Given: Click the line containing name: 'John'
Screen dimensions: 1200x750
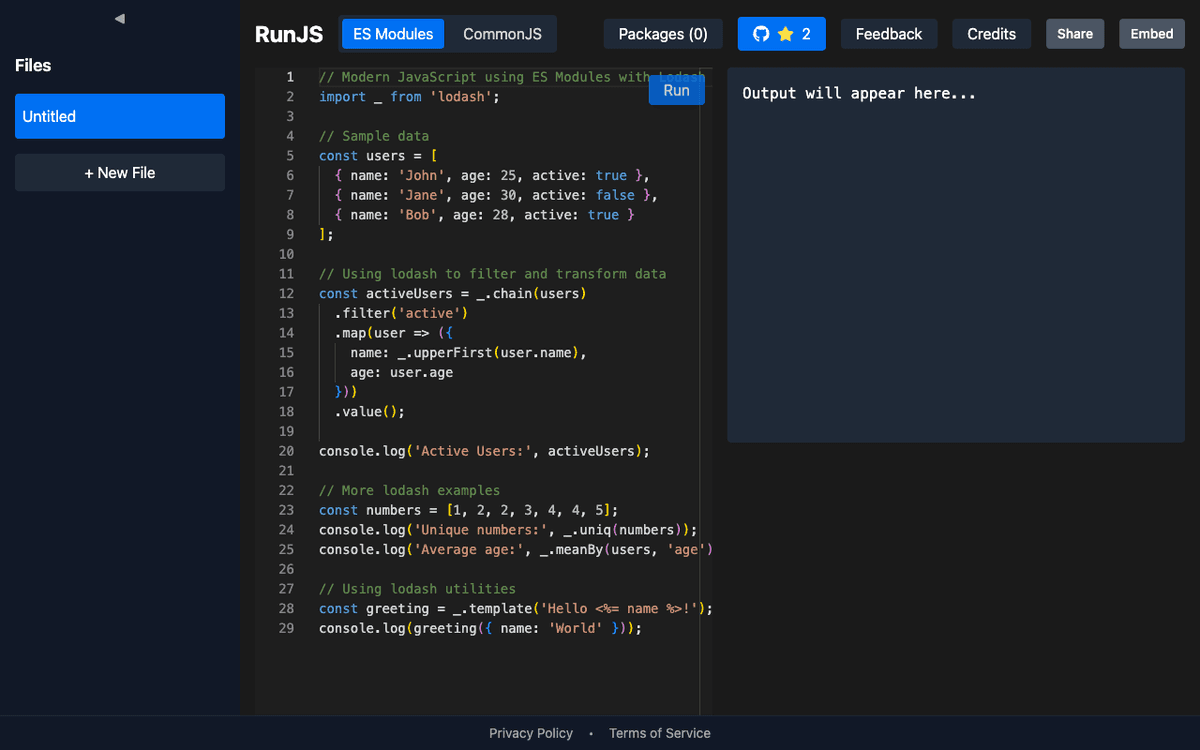Looking at the screenshot, I should click(x=492, y=175).
